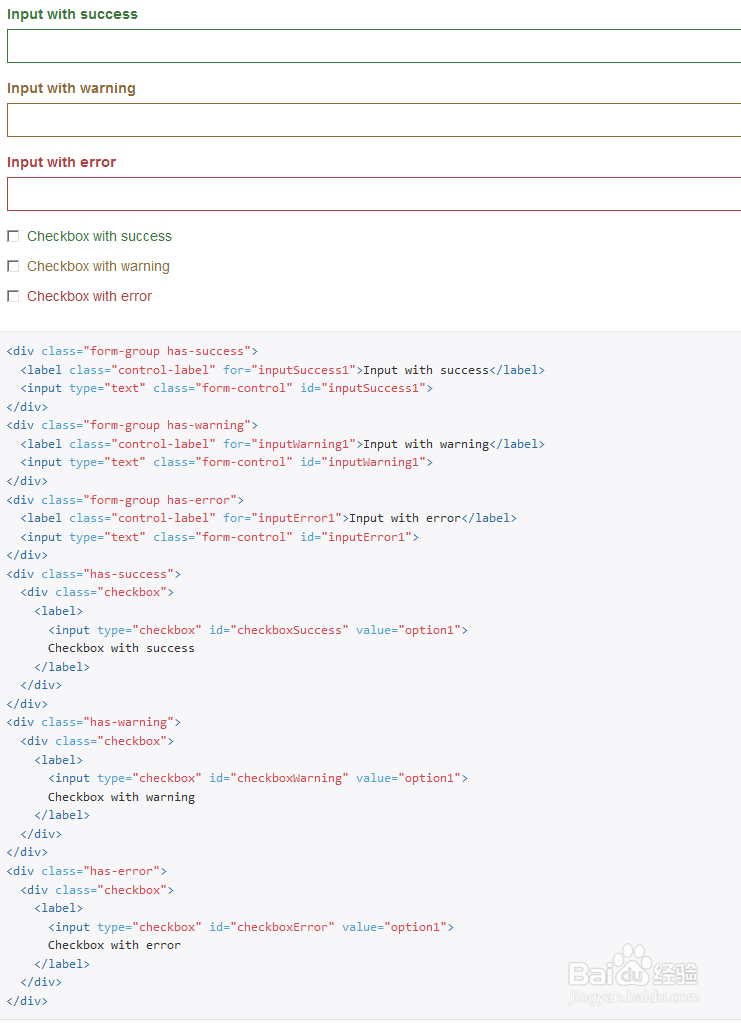Click the "Input with error" heading label
Viewport: 741px width, 1023px height.
click(61, 162)
